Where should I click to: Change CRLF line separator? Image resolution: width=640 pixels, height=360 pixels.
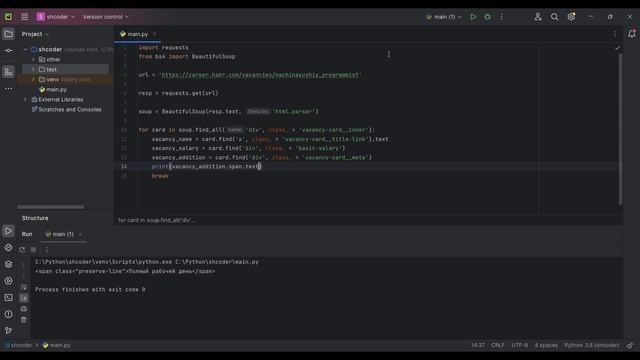click(498, 345)
